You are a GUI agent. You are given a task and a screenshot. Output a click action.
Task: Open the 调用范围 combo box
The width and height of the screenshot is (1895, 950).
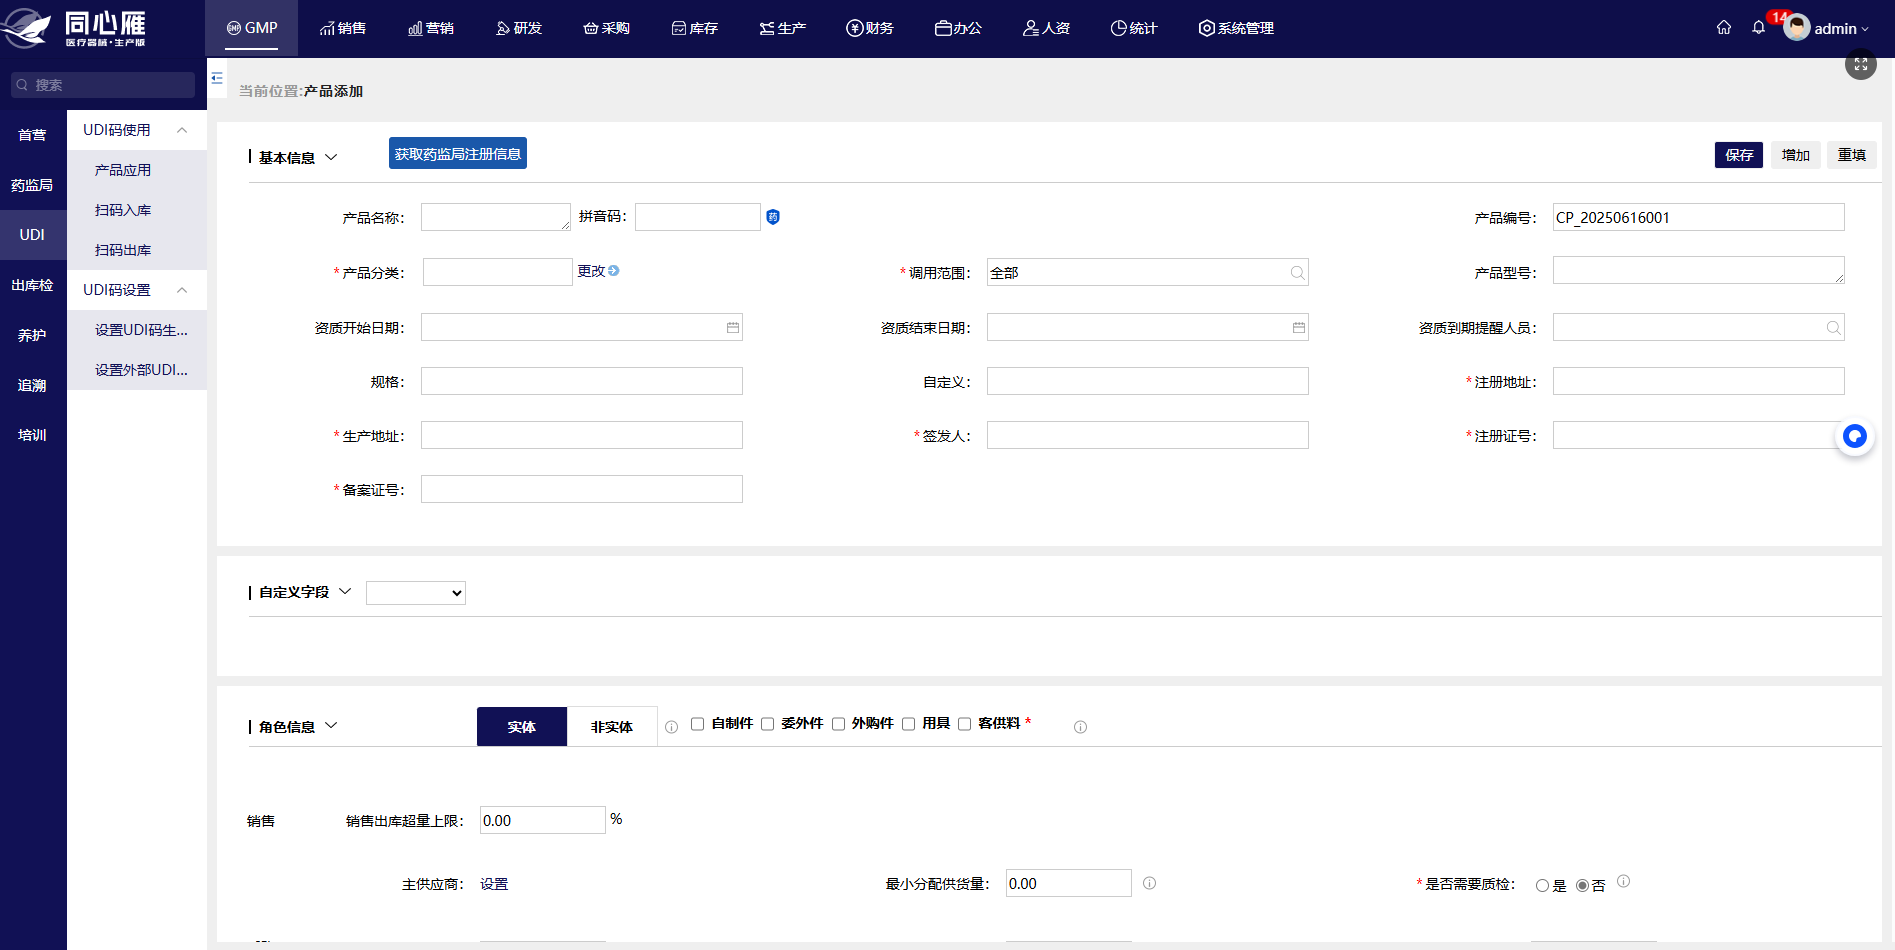(1147, 273)
